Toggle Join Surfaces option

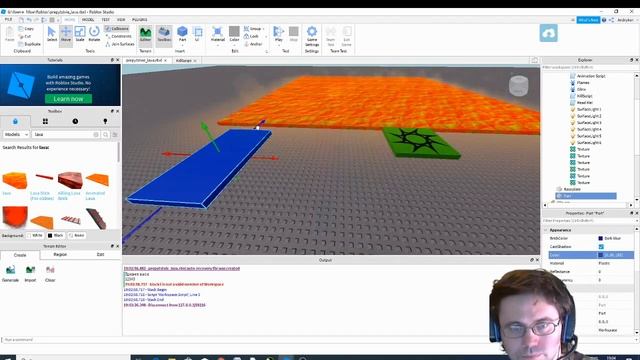120,44
